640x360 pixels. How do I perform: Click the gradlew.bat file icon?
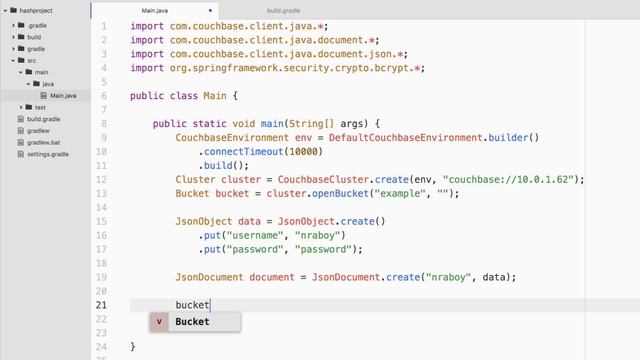point(21,142)
